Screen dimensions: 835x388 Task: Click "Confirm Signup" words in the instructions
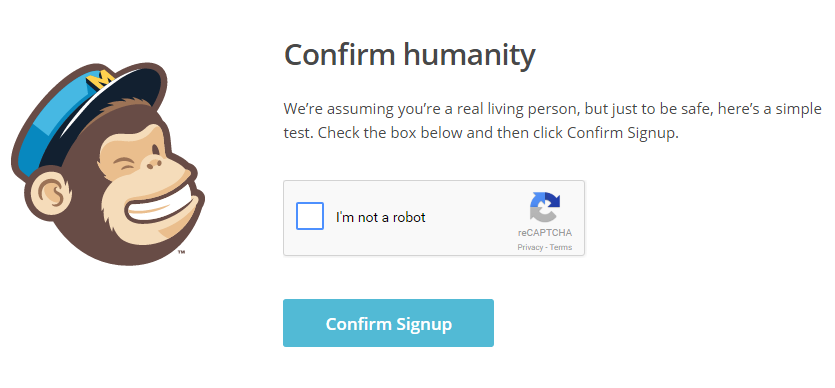[621, 133]
